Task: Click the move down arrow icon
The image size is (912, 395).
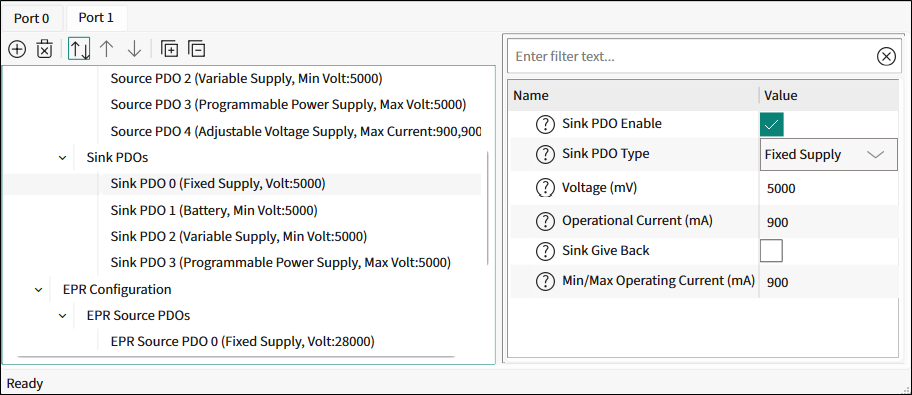Action: (134, 49)
